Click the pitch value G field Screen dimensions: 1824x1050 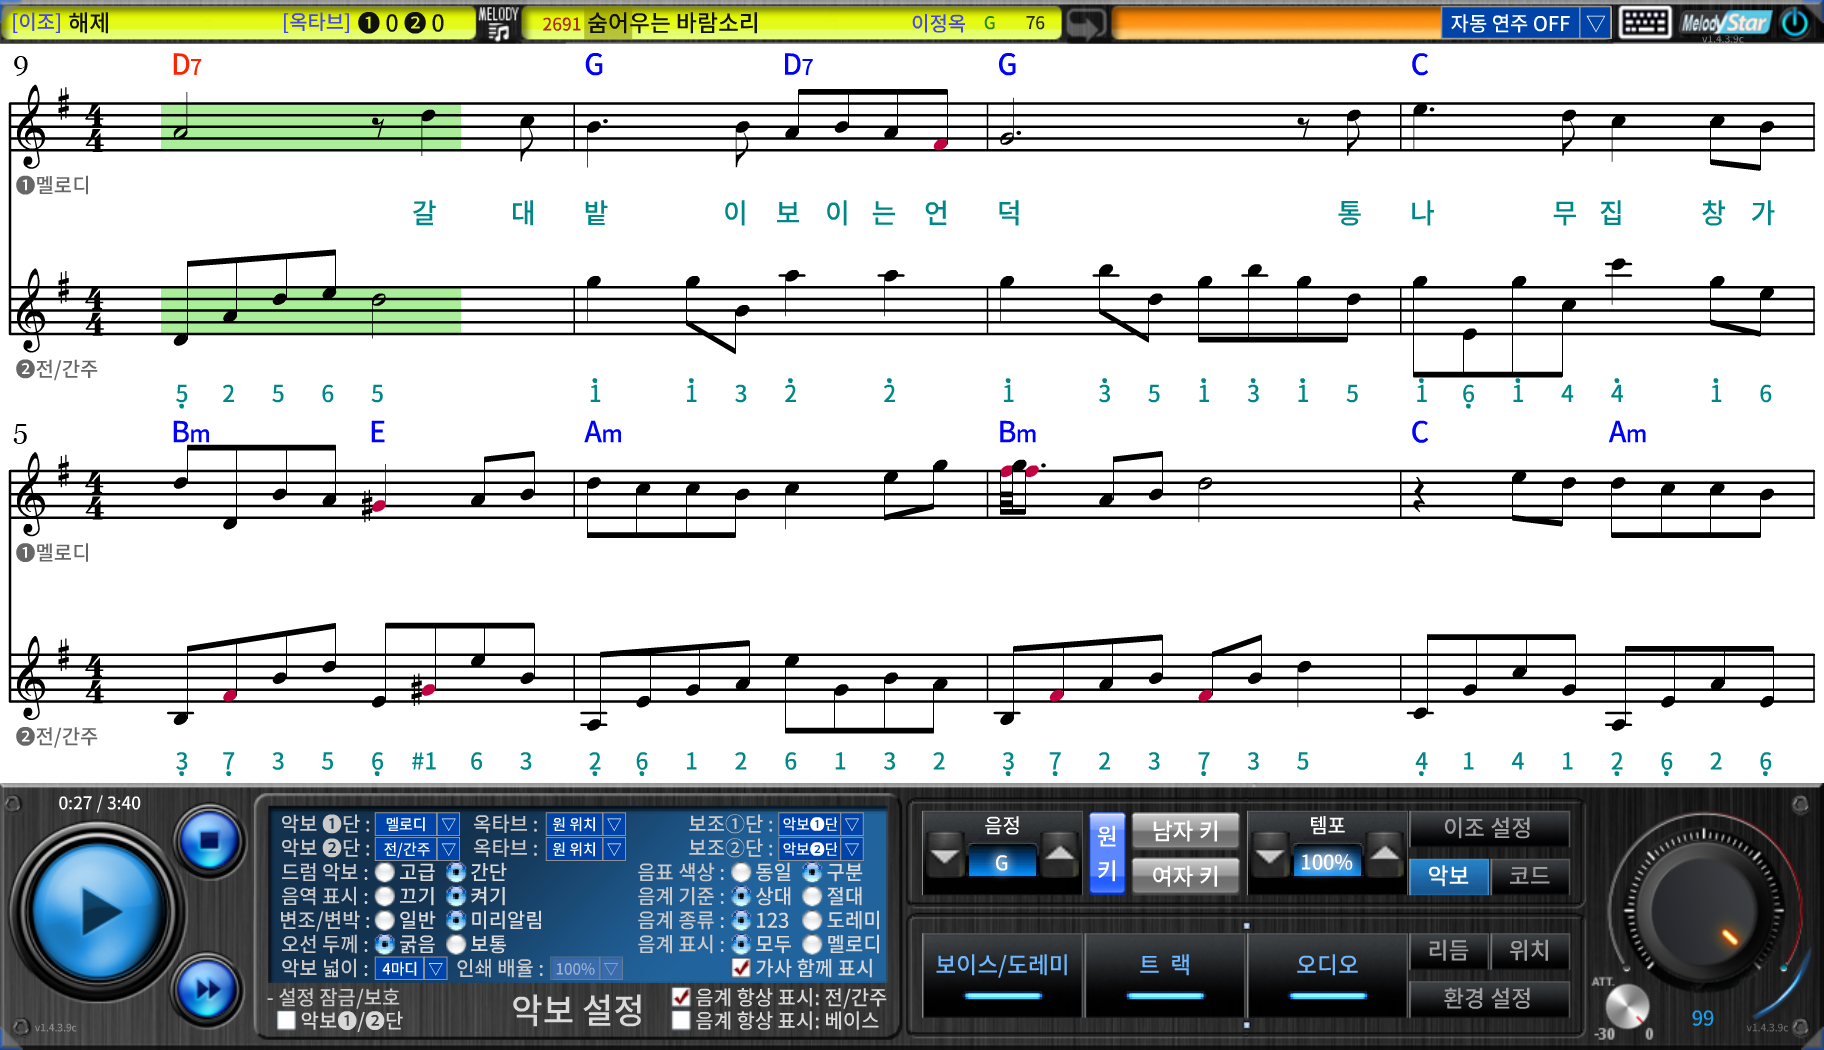pos(1002,863)
